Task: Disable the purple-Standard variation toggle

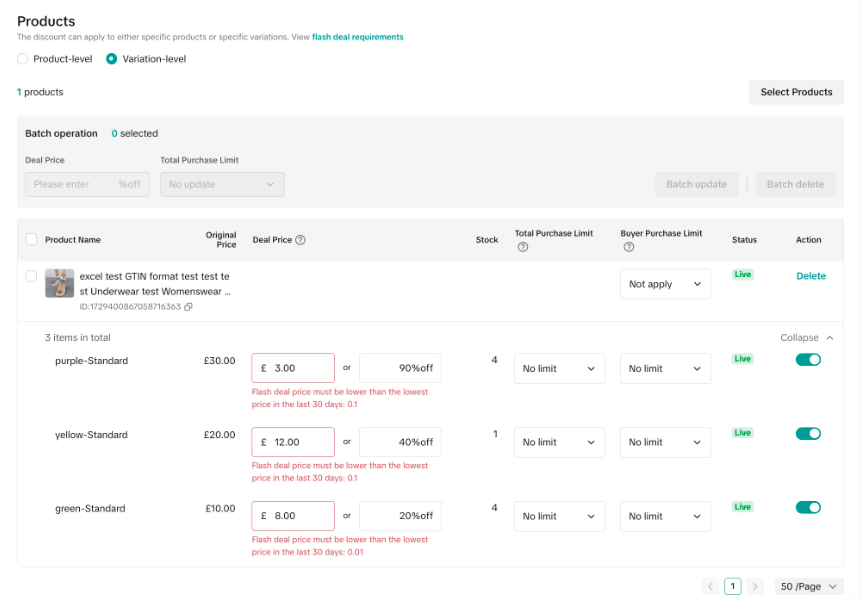Action: [808, 360]
